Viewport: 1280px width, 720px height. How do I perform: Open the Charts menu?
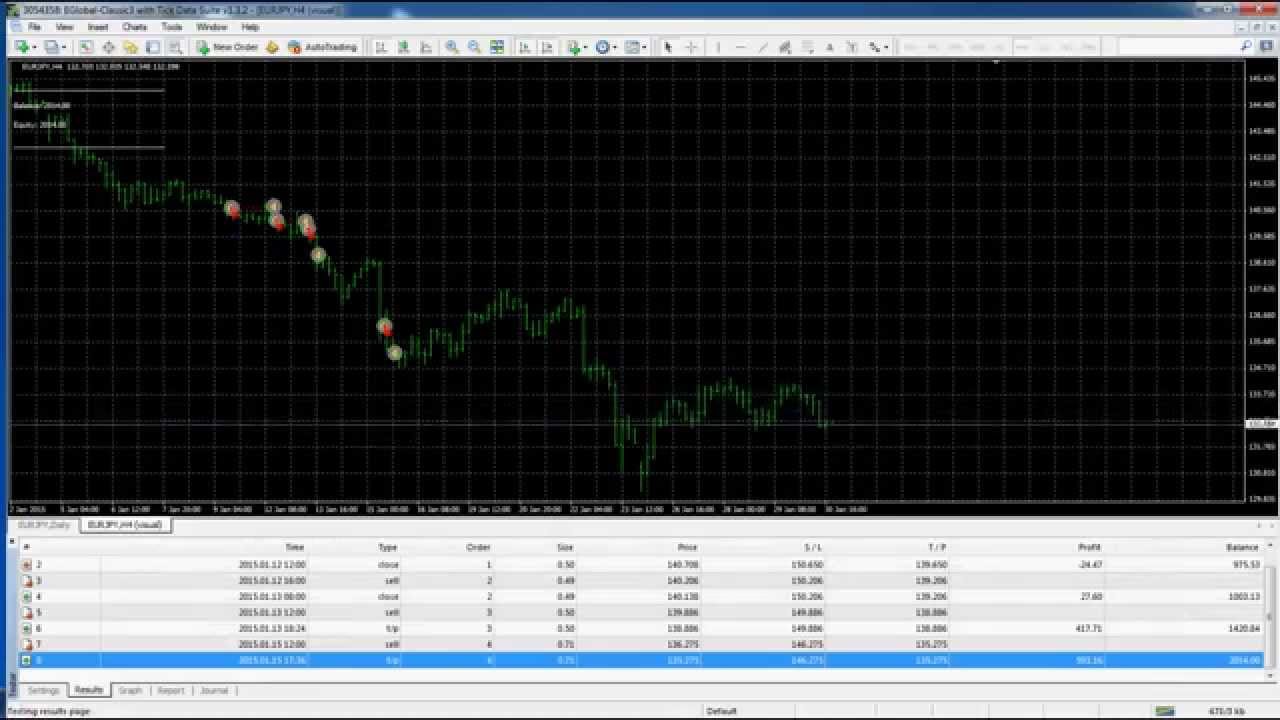click(x=134, y=27)
